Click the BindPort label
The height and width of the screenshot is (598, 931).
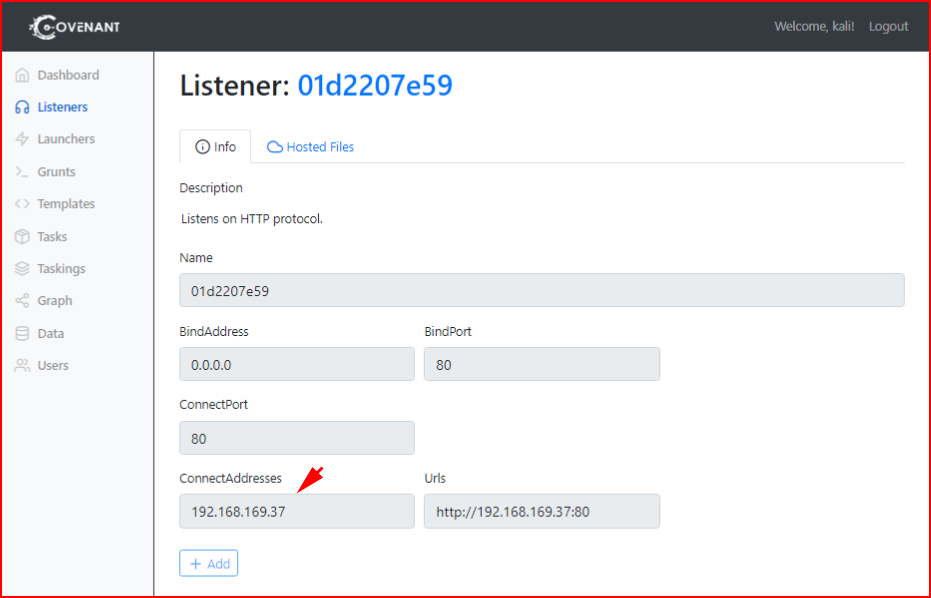448,331
